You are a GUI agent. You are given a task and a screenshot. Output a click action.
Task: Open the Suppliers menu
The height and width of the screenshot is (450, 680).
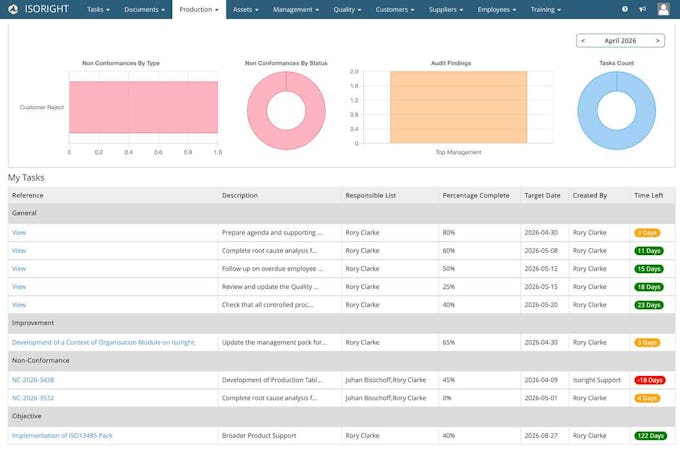446,10
